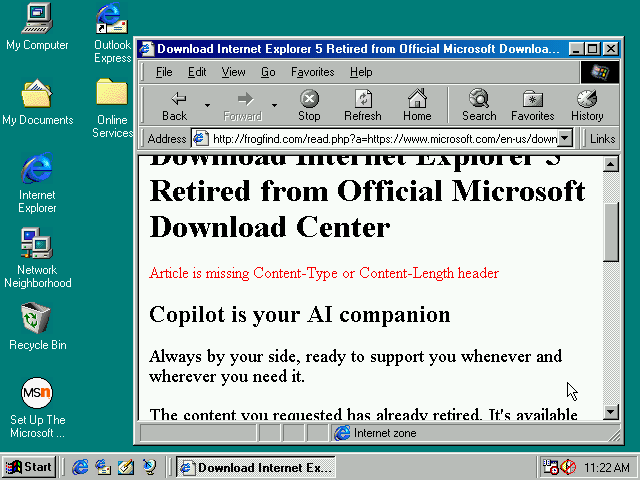Image resolution: width=640 pixels, height=480 pixels.
Task: Click the Back arrow toolbar button
Action: (175, 105)
